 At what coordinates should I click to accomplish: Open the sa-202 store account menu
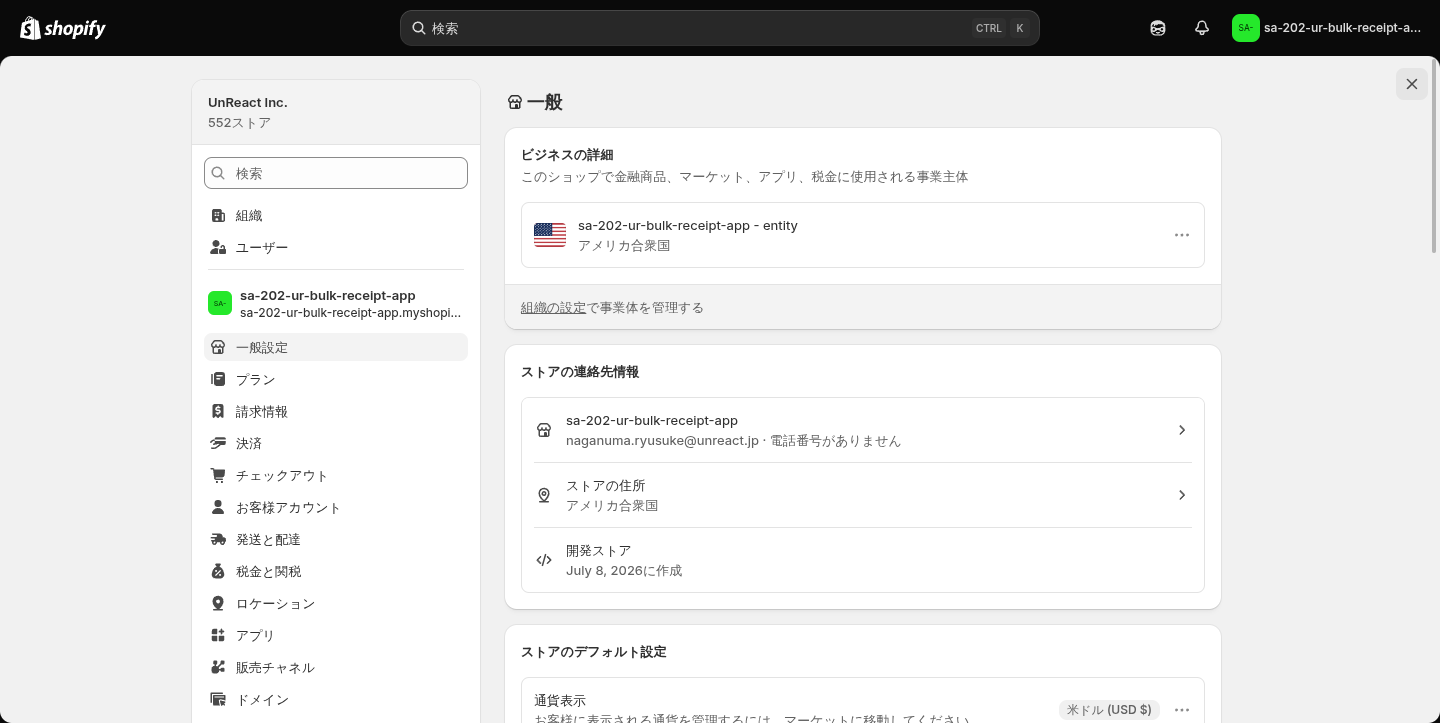point(1327,28)
